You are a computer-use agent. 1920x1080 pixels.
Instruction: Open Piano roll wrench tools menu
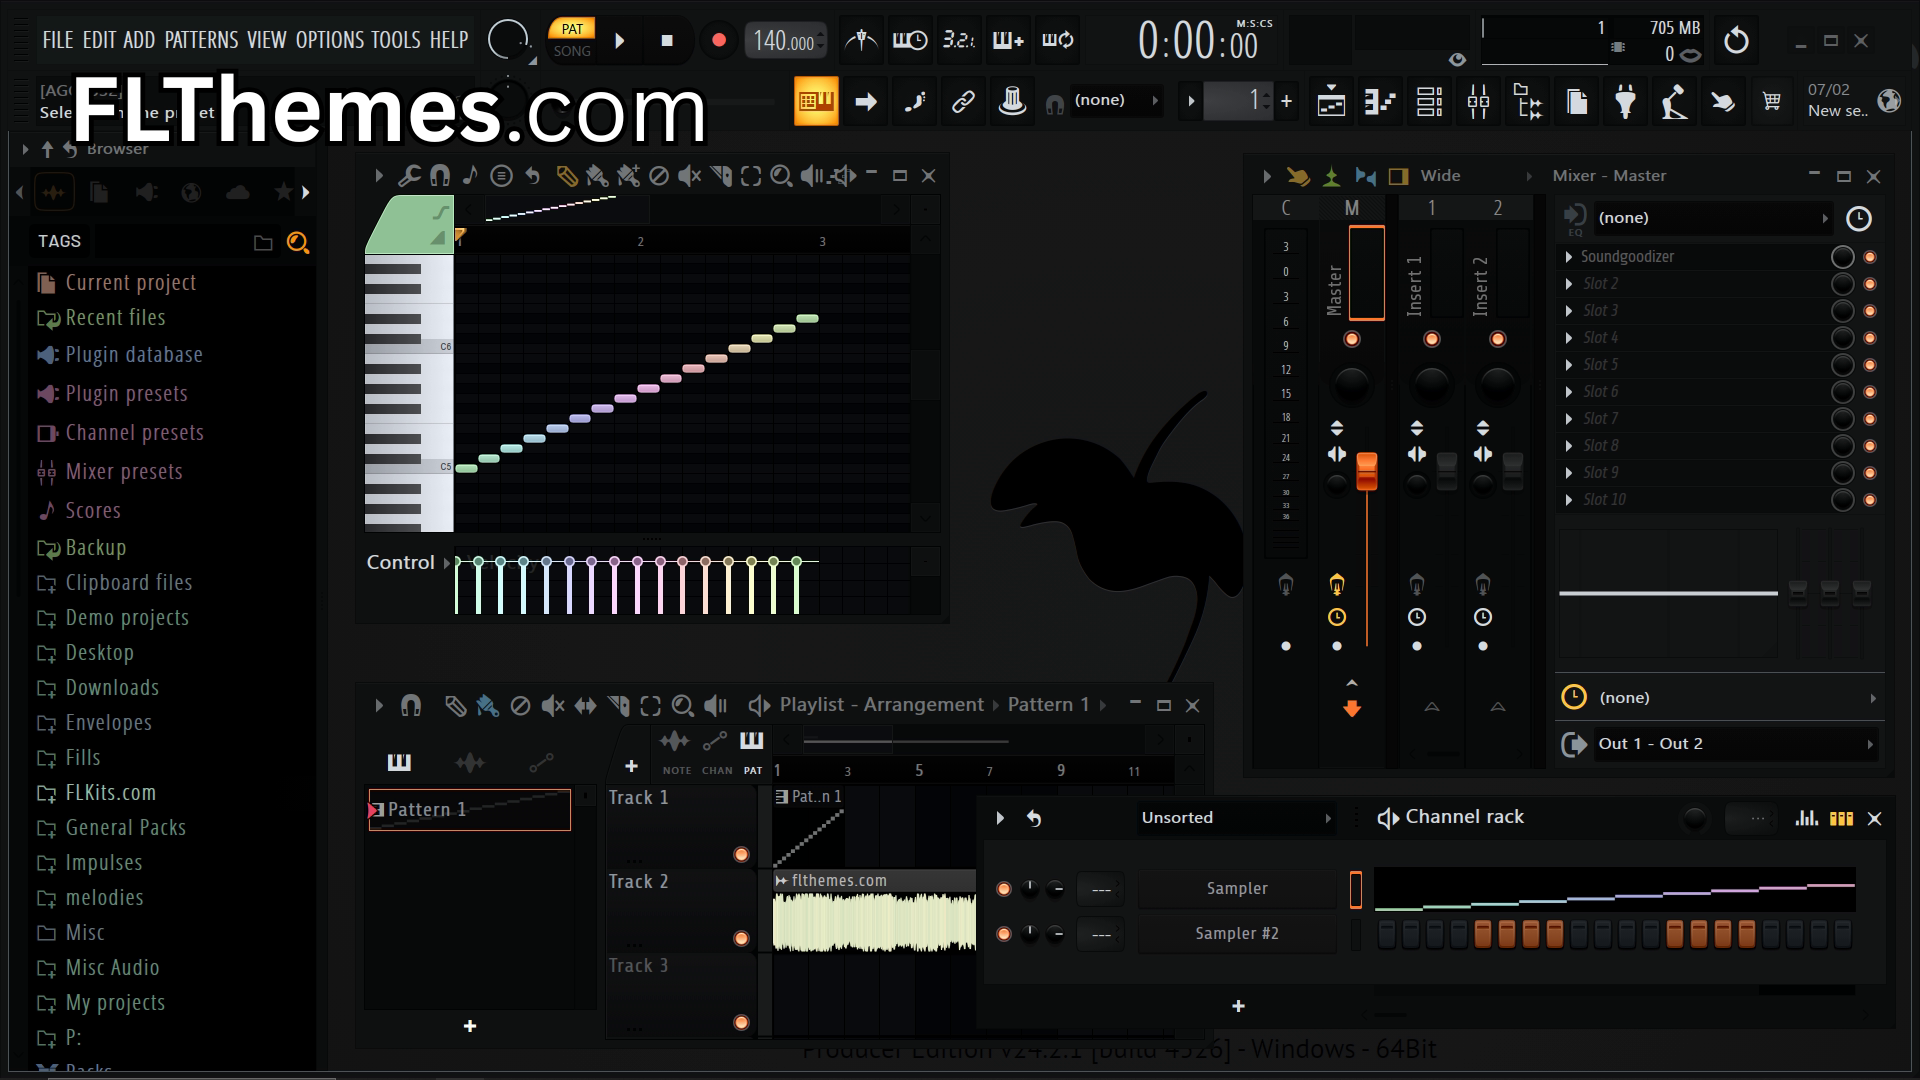tap(409, 176)
